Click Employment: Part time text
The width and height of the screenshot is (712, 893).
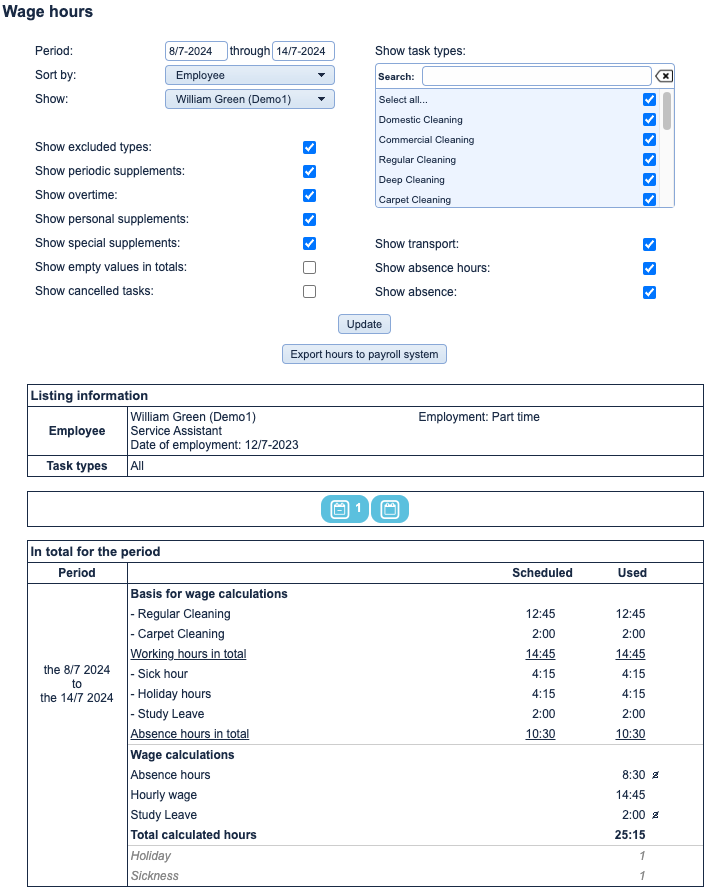[478, 417]
